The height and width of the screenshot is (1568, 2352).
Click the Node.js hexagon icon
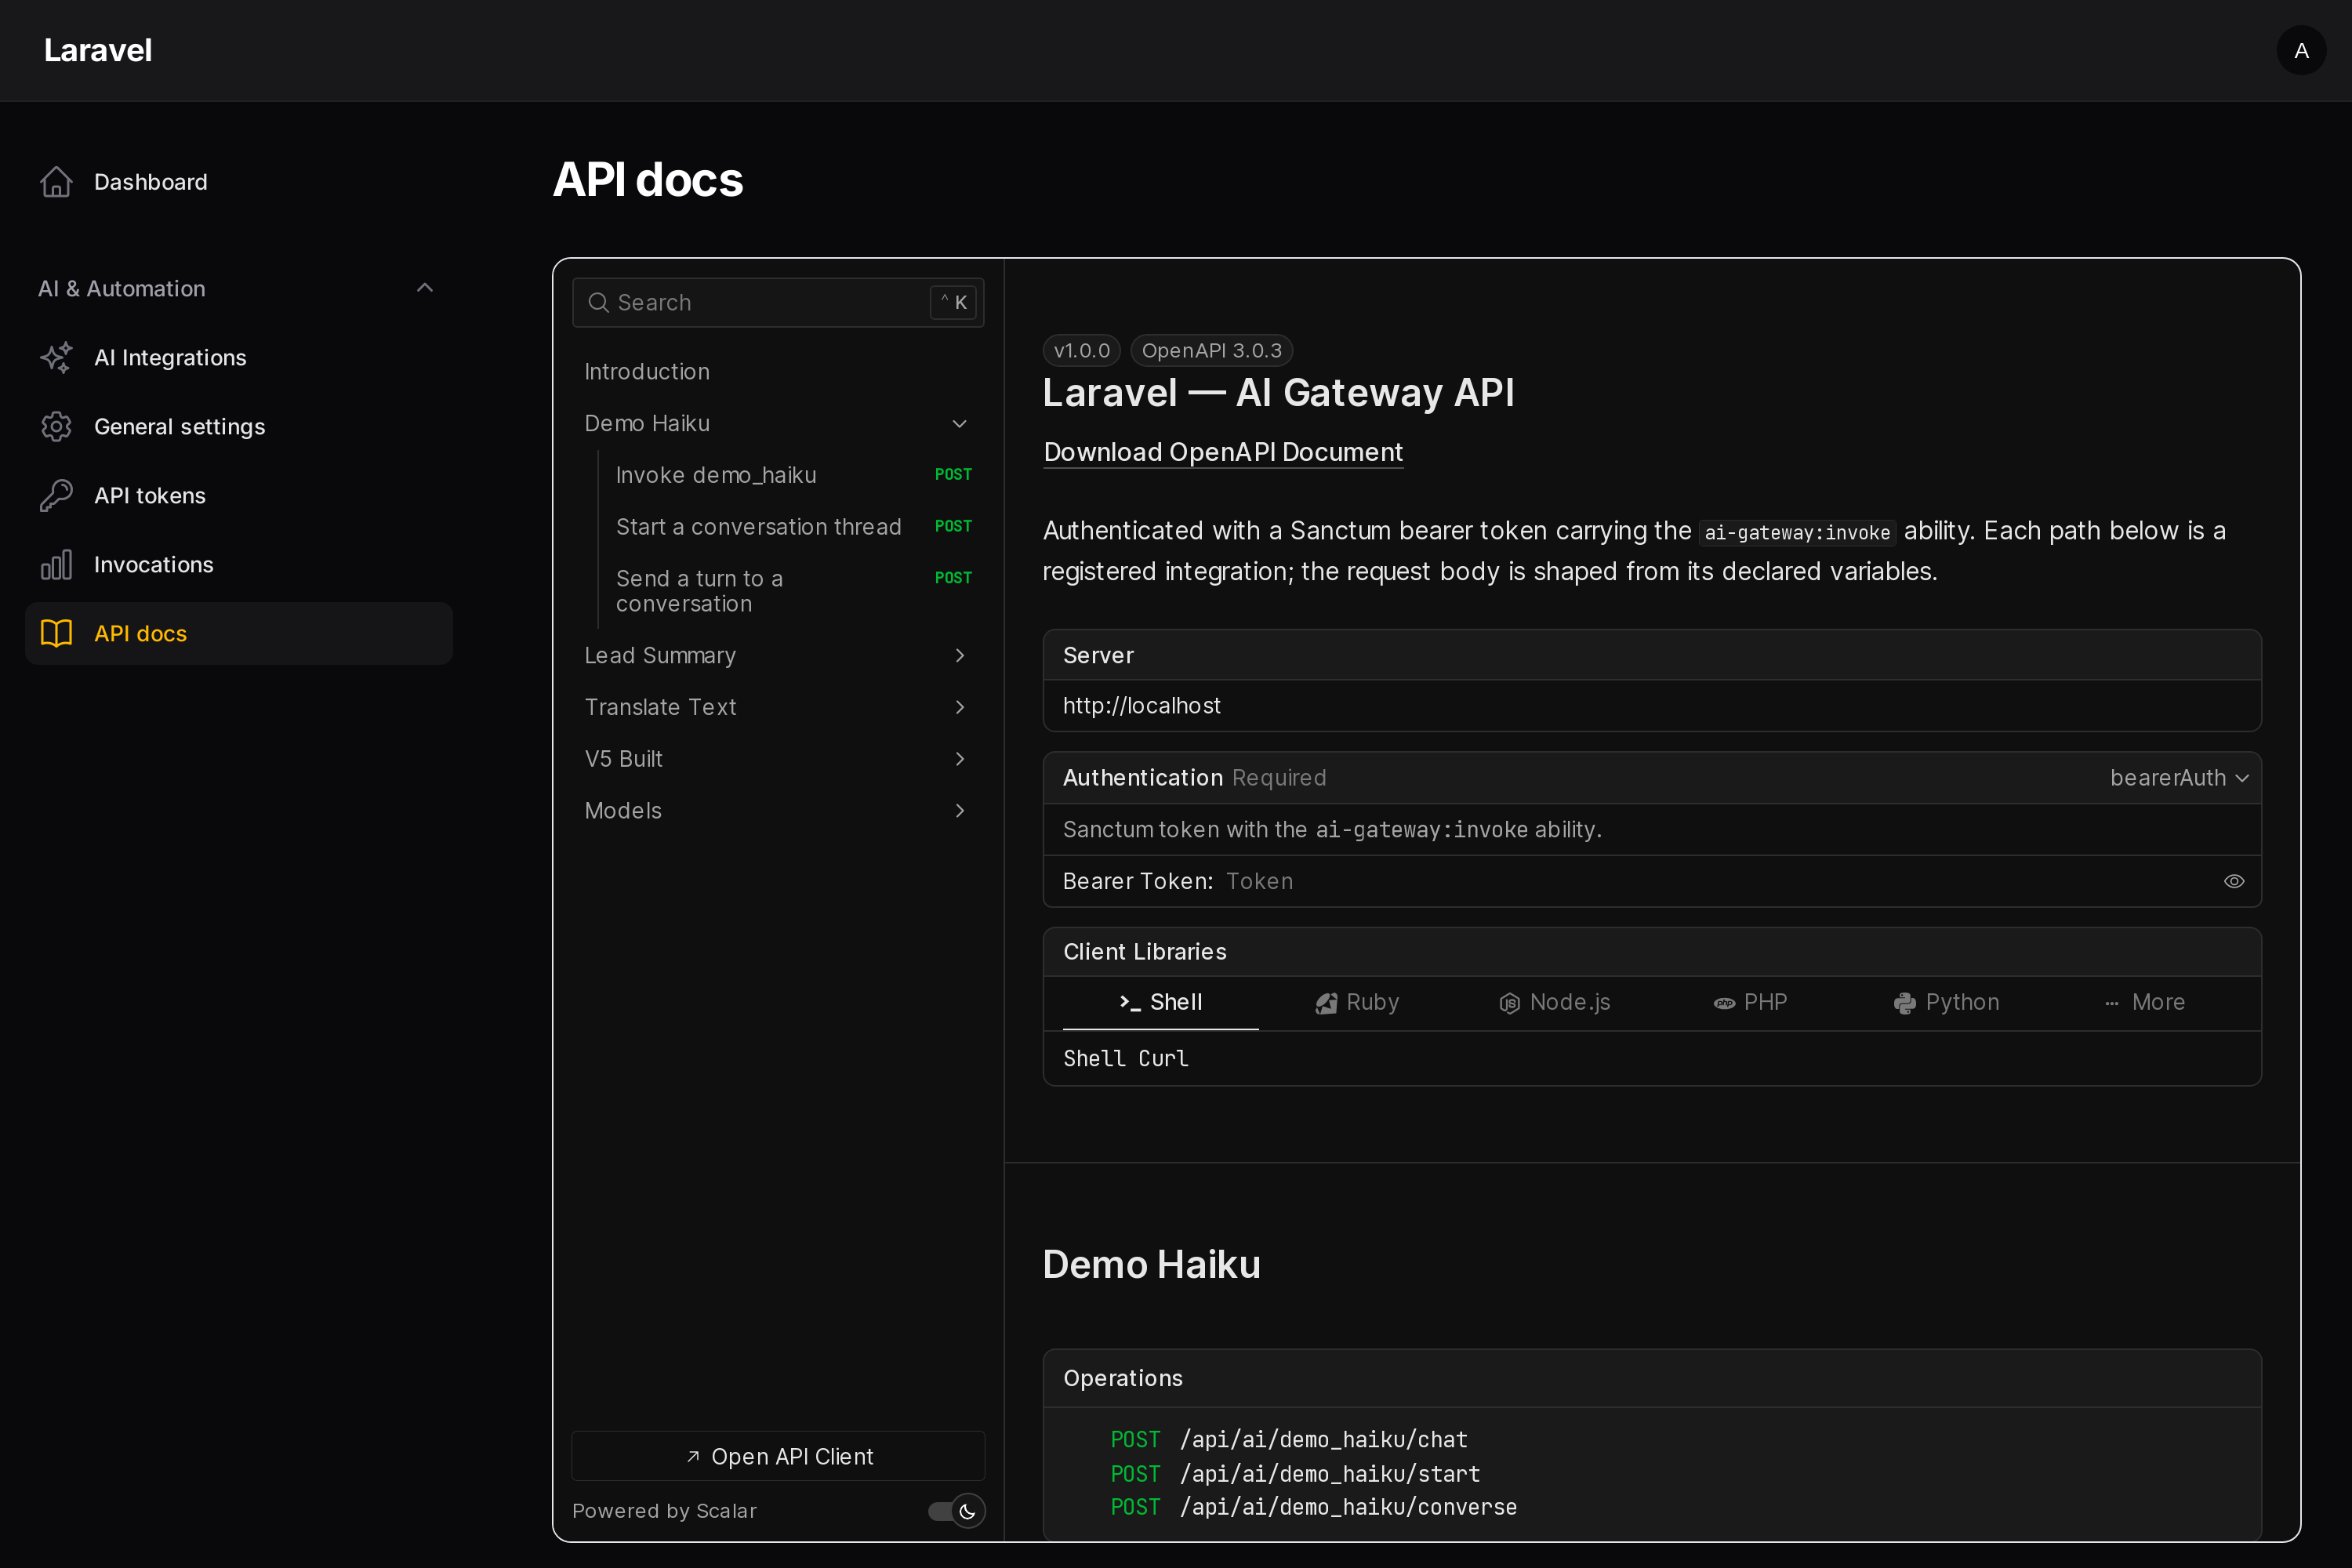click(x=1509, y=1003)
